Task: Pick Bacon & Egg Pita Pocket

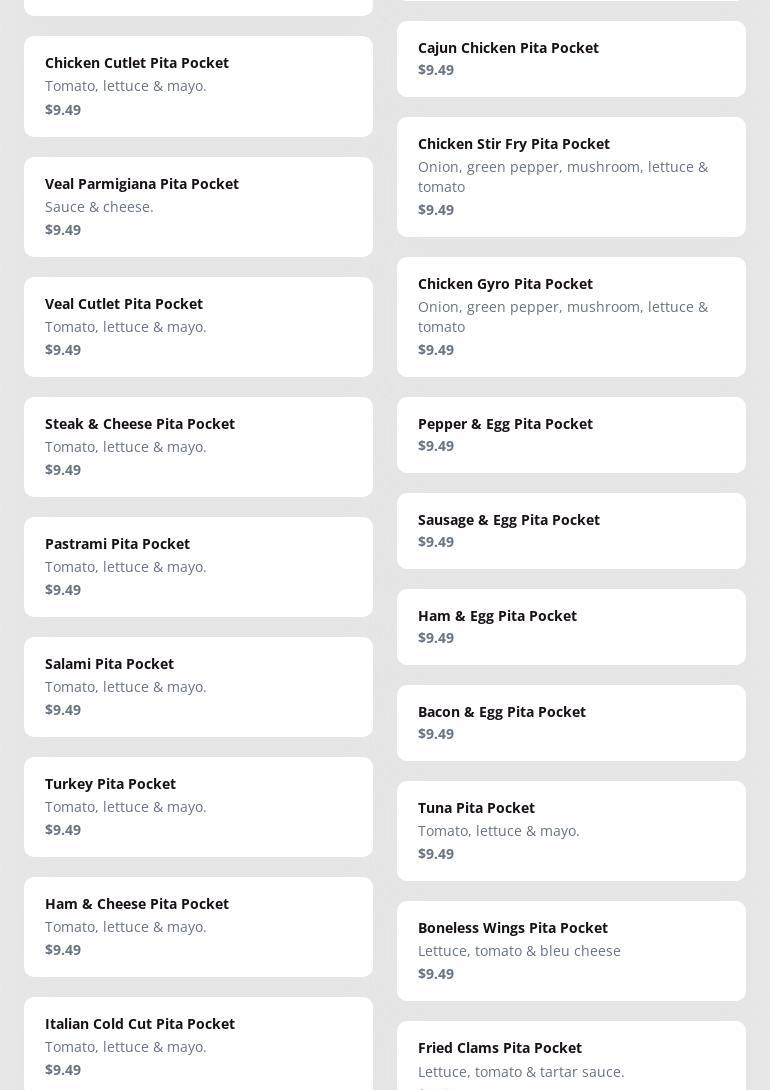Action: (x=571, y=722)
